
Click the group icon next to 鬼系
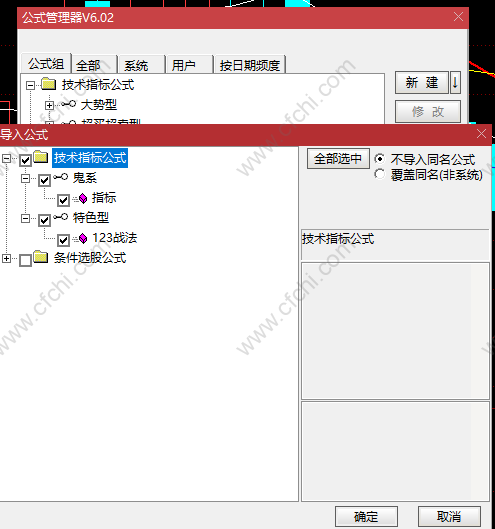(61, 176)
